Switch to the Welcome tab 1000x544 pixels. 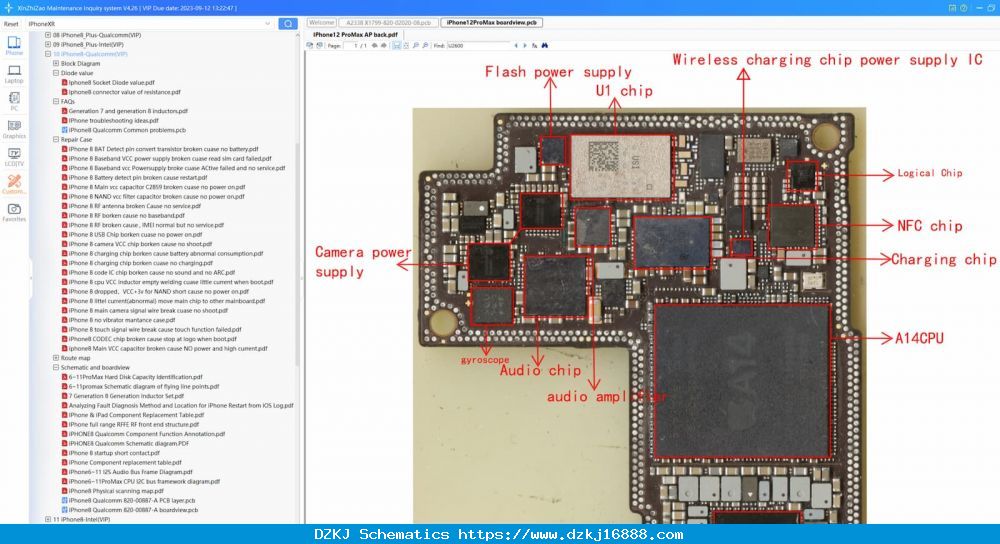[x=321, y=22]
